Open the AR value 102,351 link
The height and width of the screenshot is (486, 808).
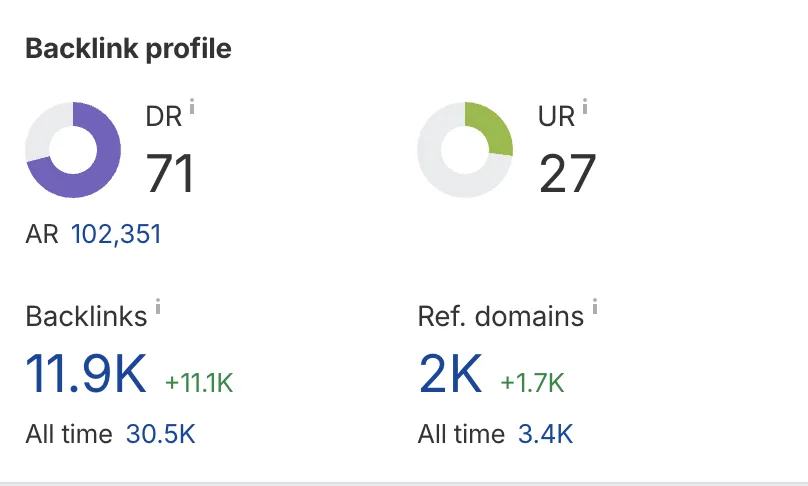(x=116, y=235)
